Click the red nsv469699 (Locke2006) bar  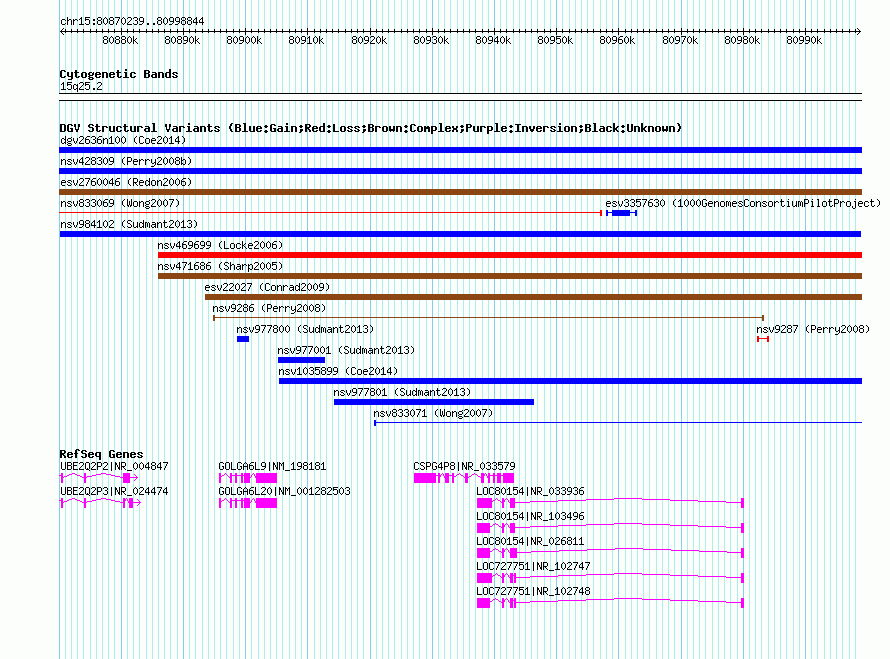coord(510,255)
